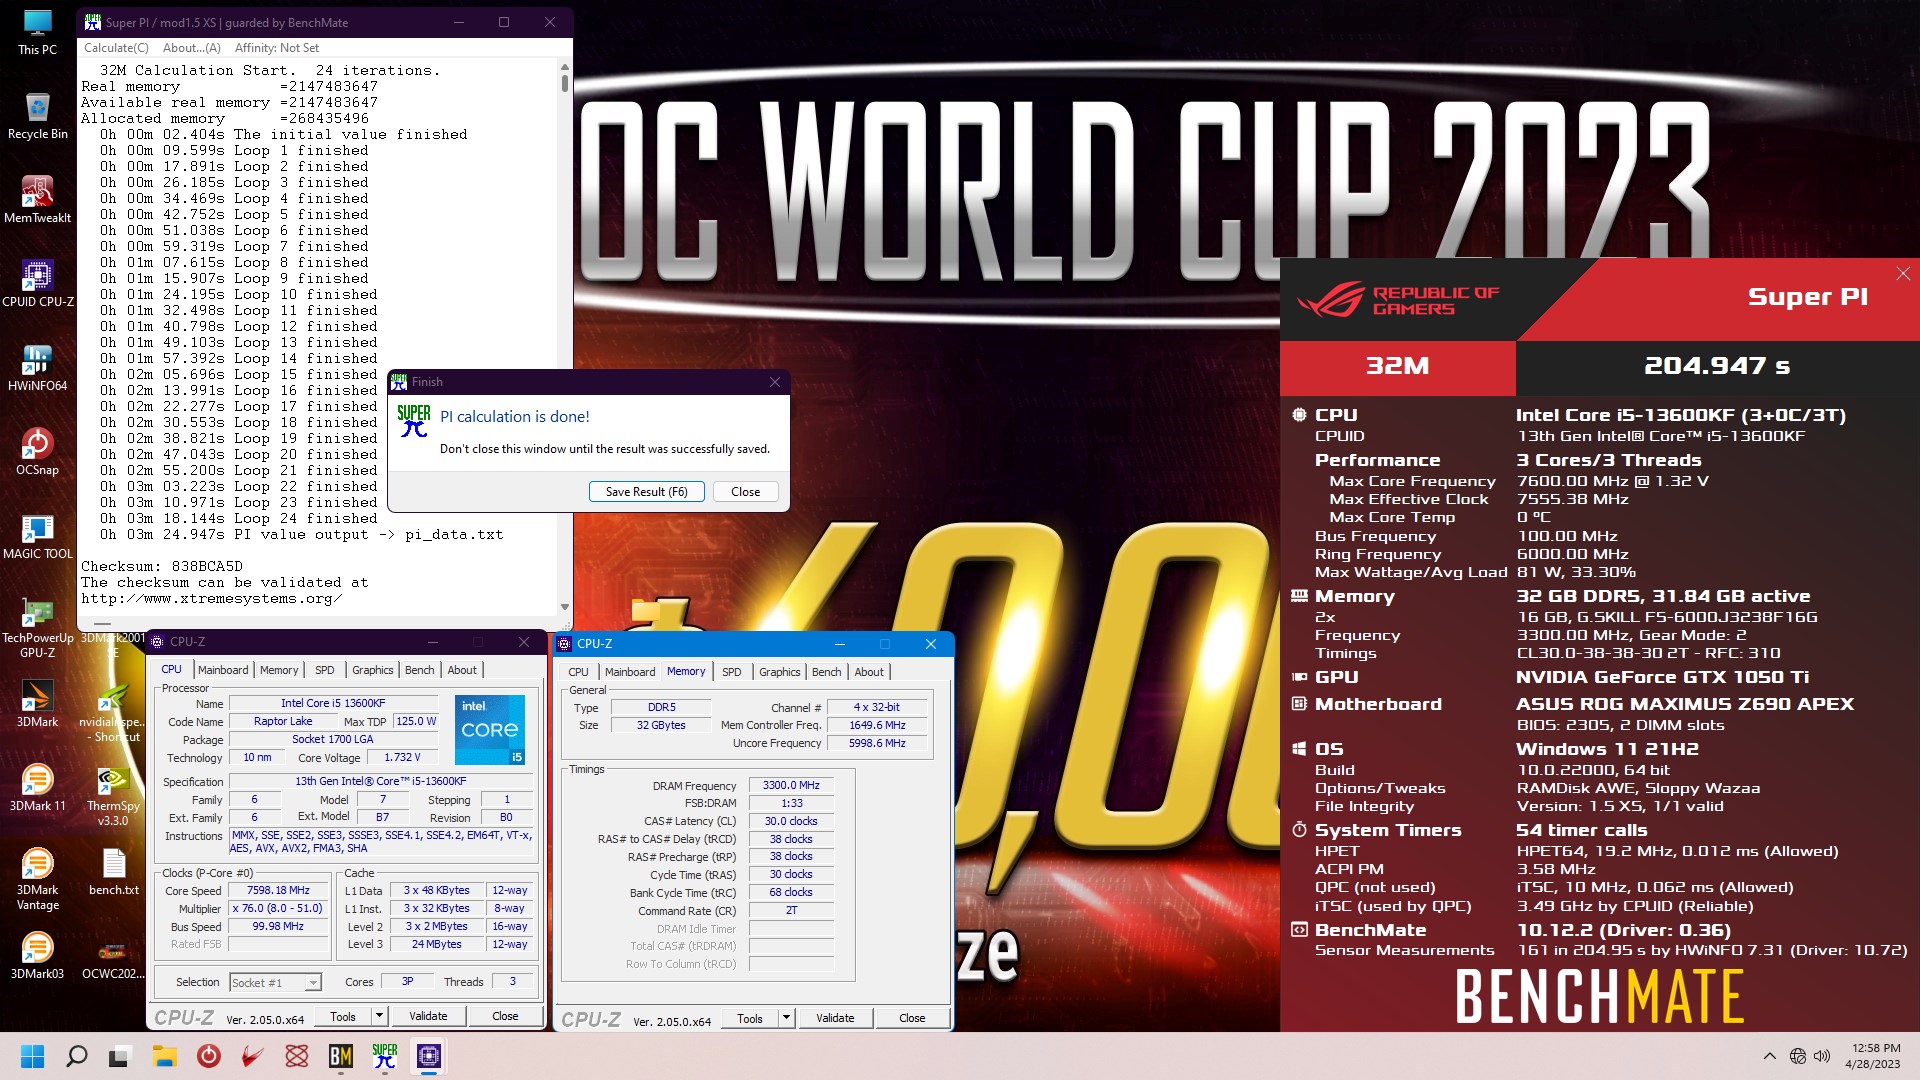
Task: Open the About tab in left CPU-Z window
Action: tap(462, 670)
